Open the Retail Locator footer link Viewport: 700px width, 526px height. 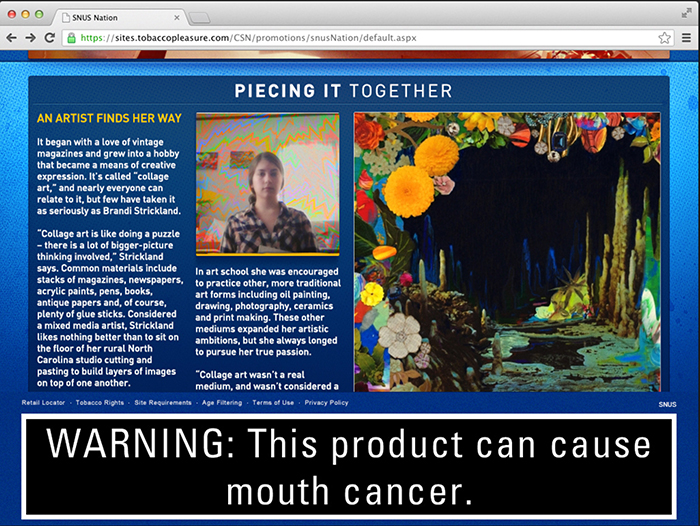(43, 403)
